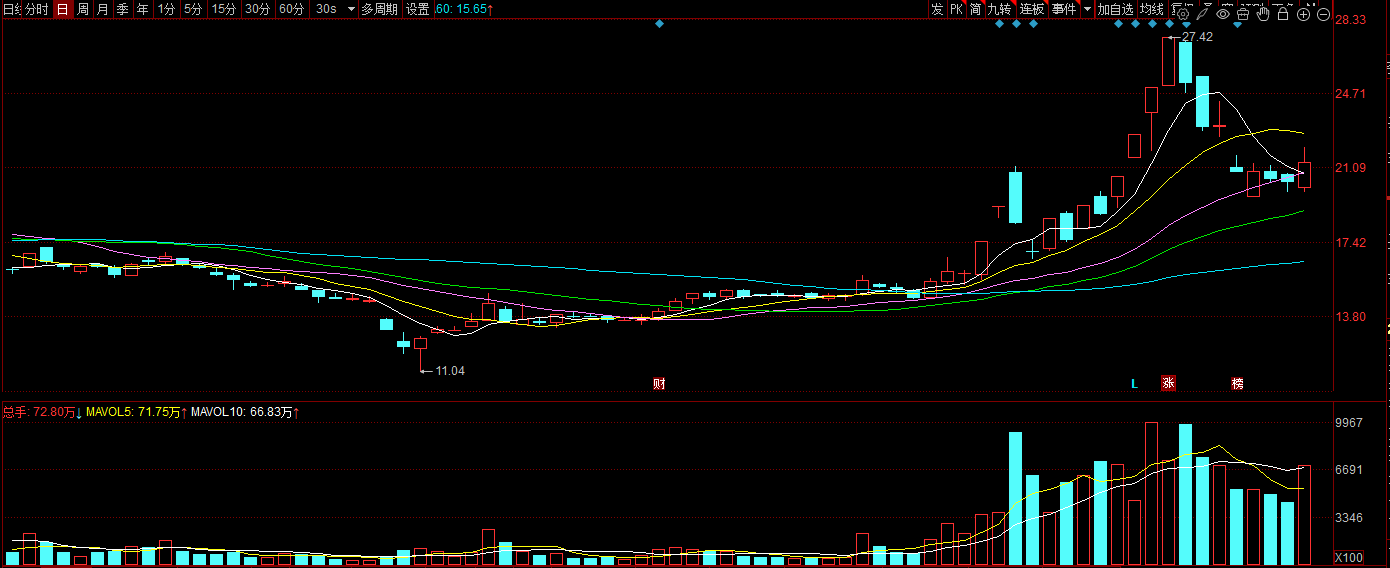1390x568 pixels.
Task: Toggle the 连板 indicator
Action: tap(1032, 9)
